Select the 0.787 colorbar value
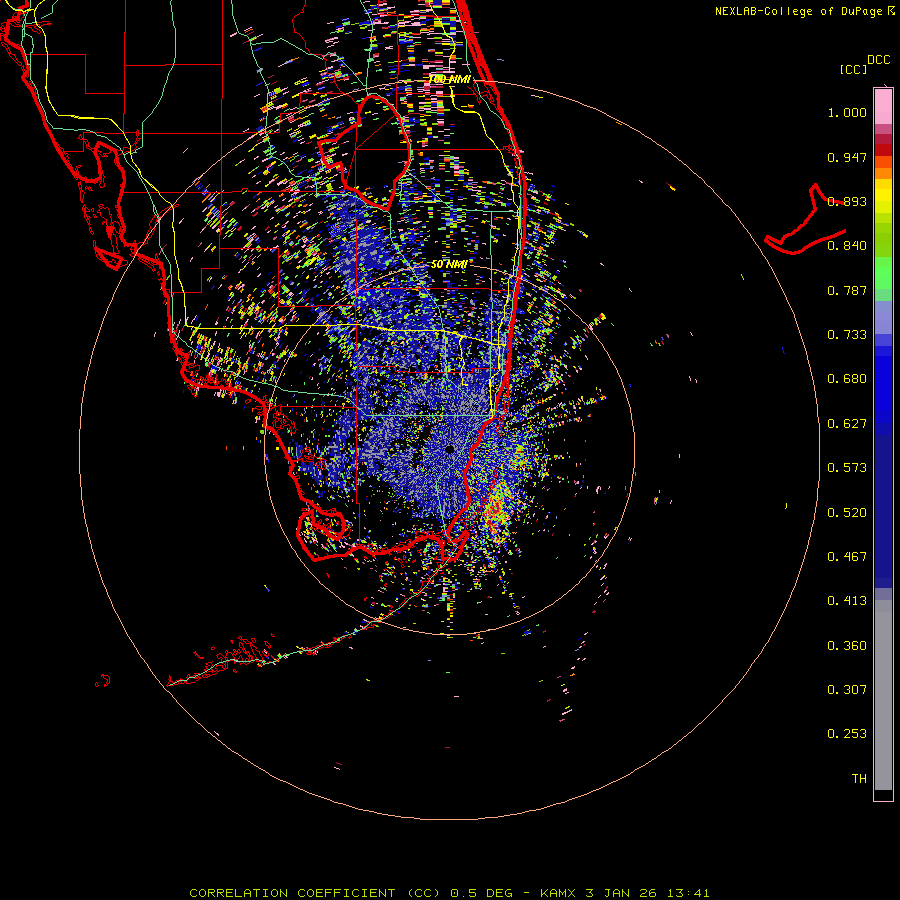The width and height of the screenshot is (900, 900). tap(847, 290)
